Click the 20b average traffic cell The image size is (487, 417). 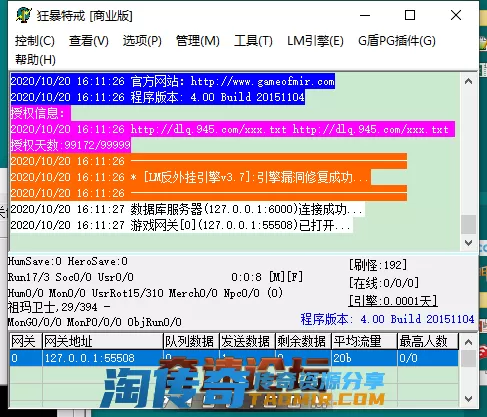point(364,358)
